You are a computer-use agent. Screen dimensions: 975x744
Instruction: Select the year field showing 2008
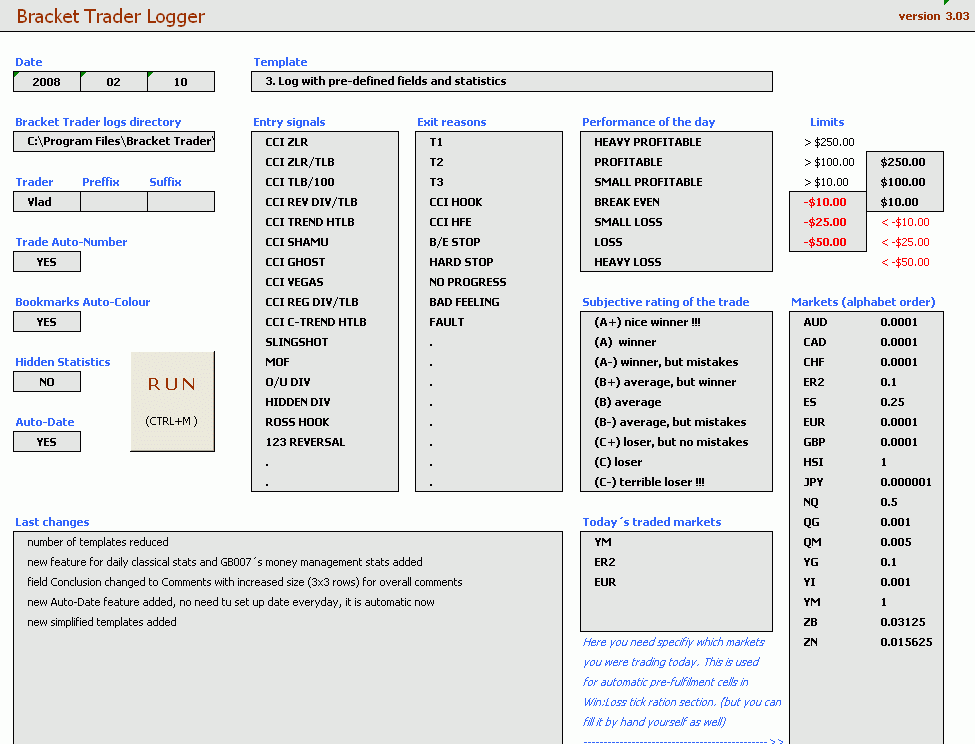pos(47,82)
